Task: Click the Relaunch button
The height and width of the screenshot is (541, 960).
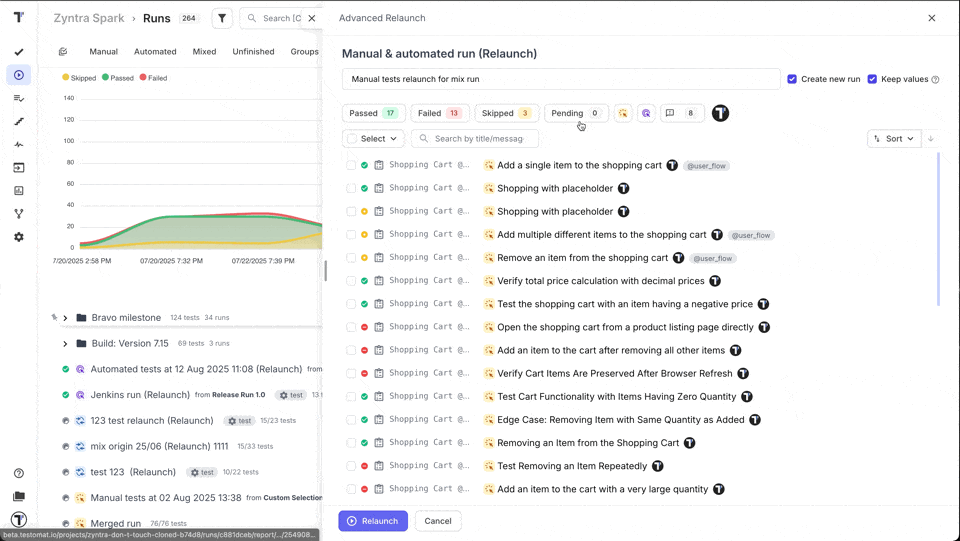Action: tap(372, 521)
